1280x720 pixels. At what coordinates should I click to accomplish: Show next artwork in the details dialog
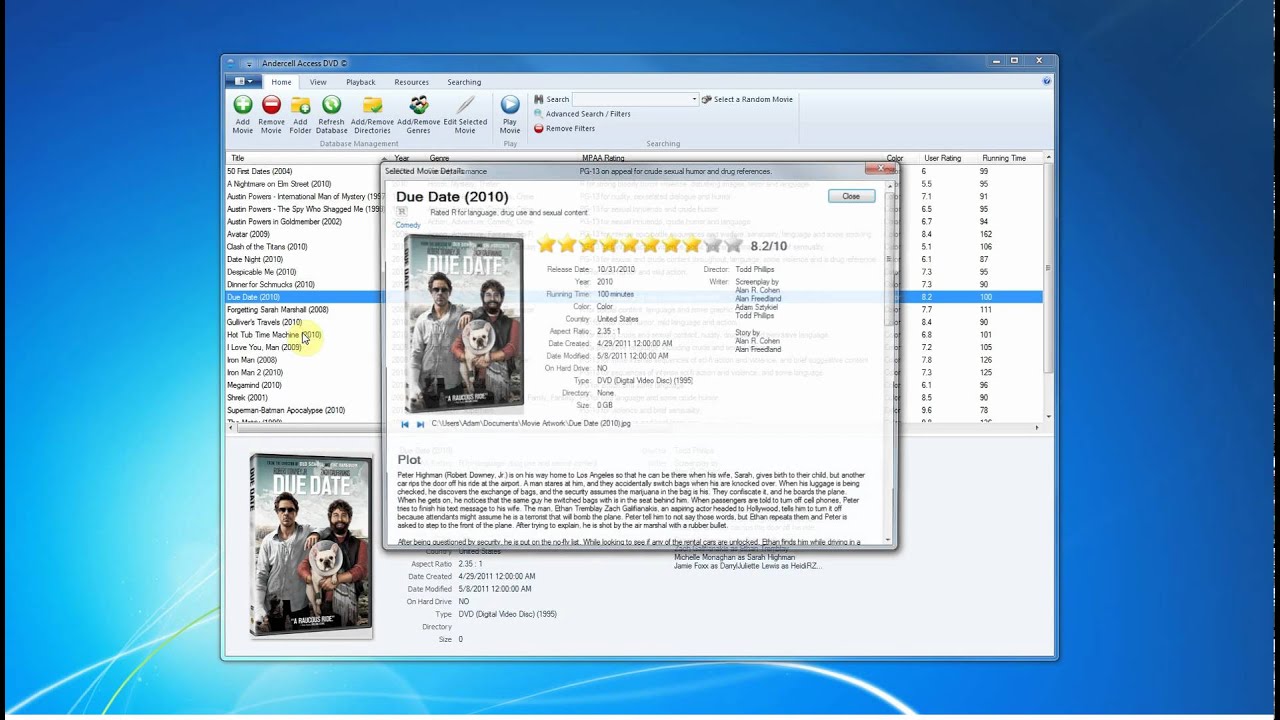420,424
